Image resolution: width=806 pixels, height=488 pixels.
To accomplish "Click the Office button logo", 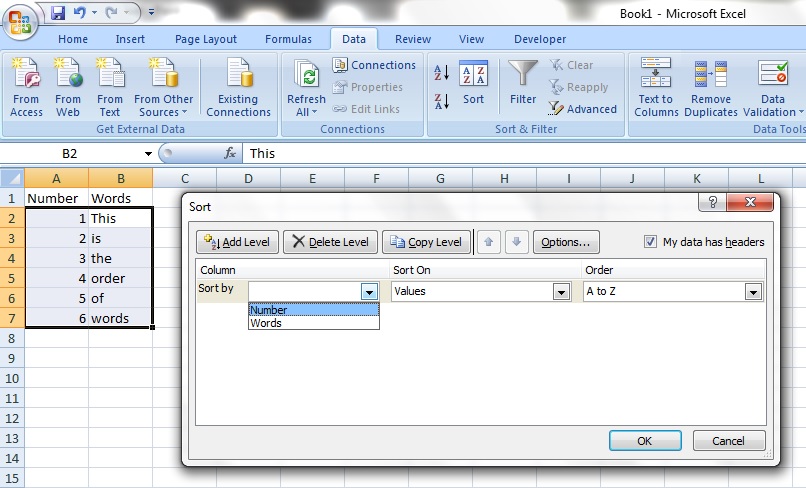I will pyautogui.click(x=20, y=20).
